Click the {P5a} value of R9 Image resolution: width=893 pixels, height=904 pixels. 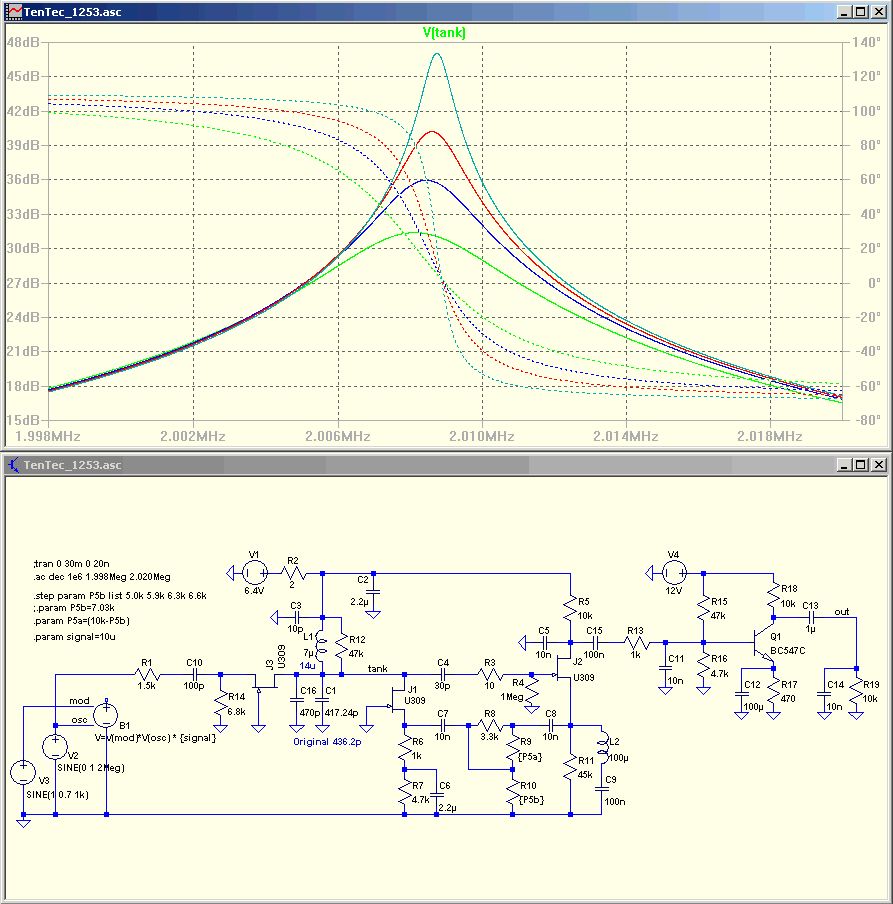click(x=530, y=756)
